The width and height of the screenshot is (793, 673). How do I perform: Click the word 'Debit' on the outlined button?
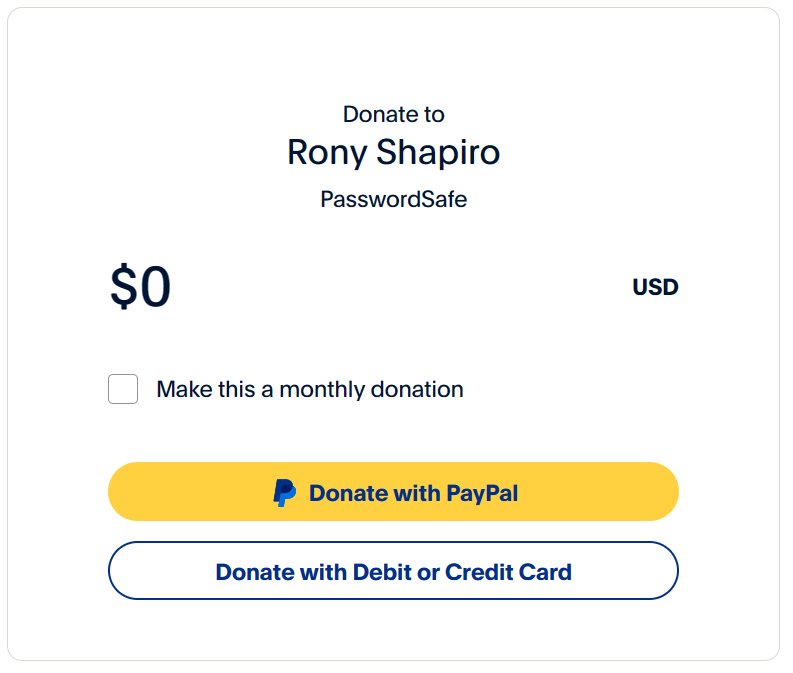[382, 572]
